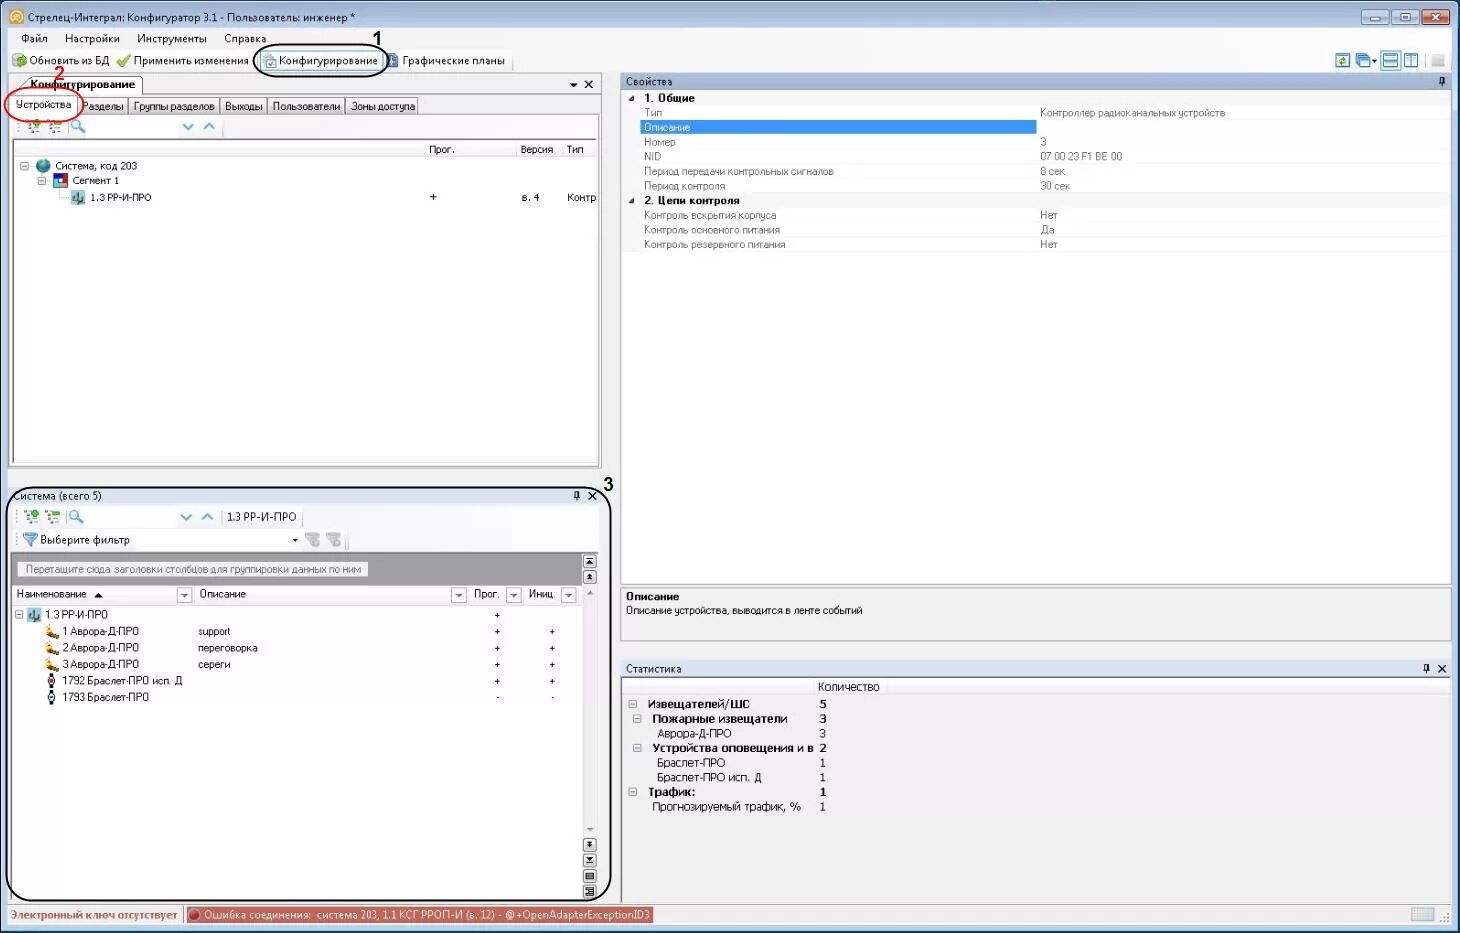1460x933 pixels.
Task: Click 'Обновить из БД' toolbar icon
Action: point(19,61)
